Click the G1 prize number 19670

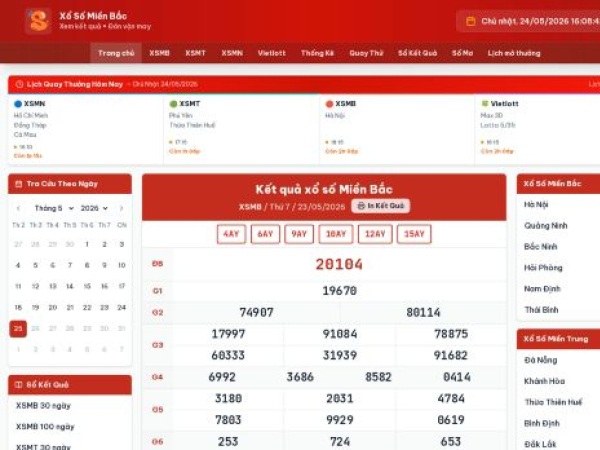pos(339,291)
